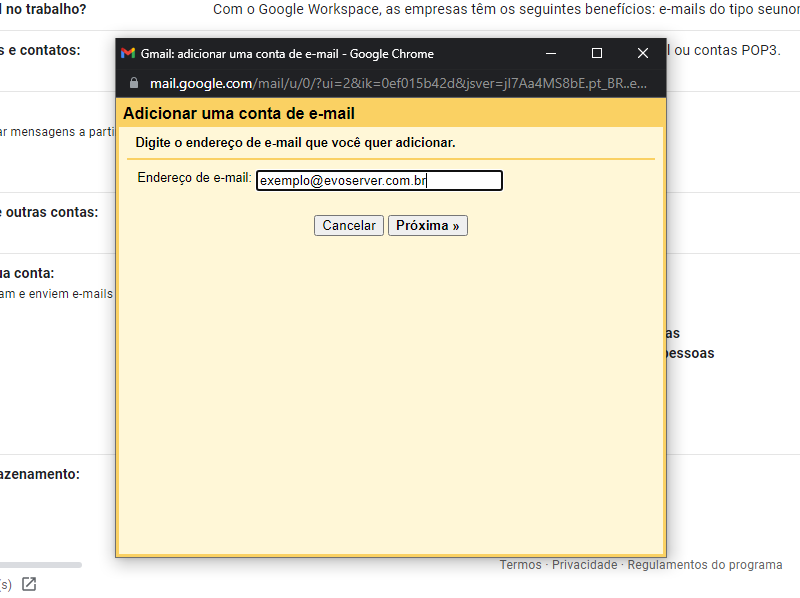Image resolution: width=800 pixels, height=598 pixels.
Task: Focus the Endereço de e-mail field
Action: coord(379,181)
